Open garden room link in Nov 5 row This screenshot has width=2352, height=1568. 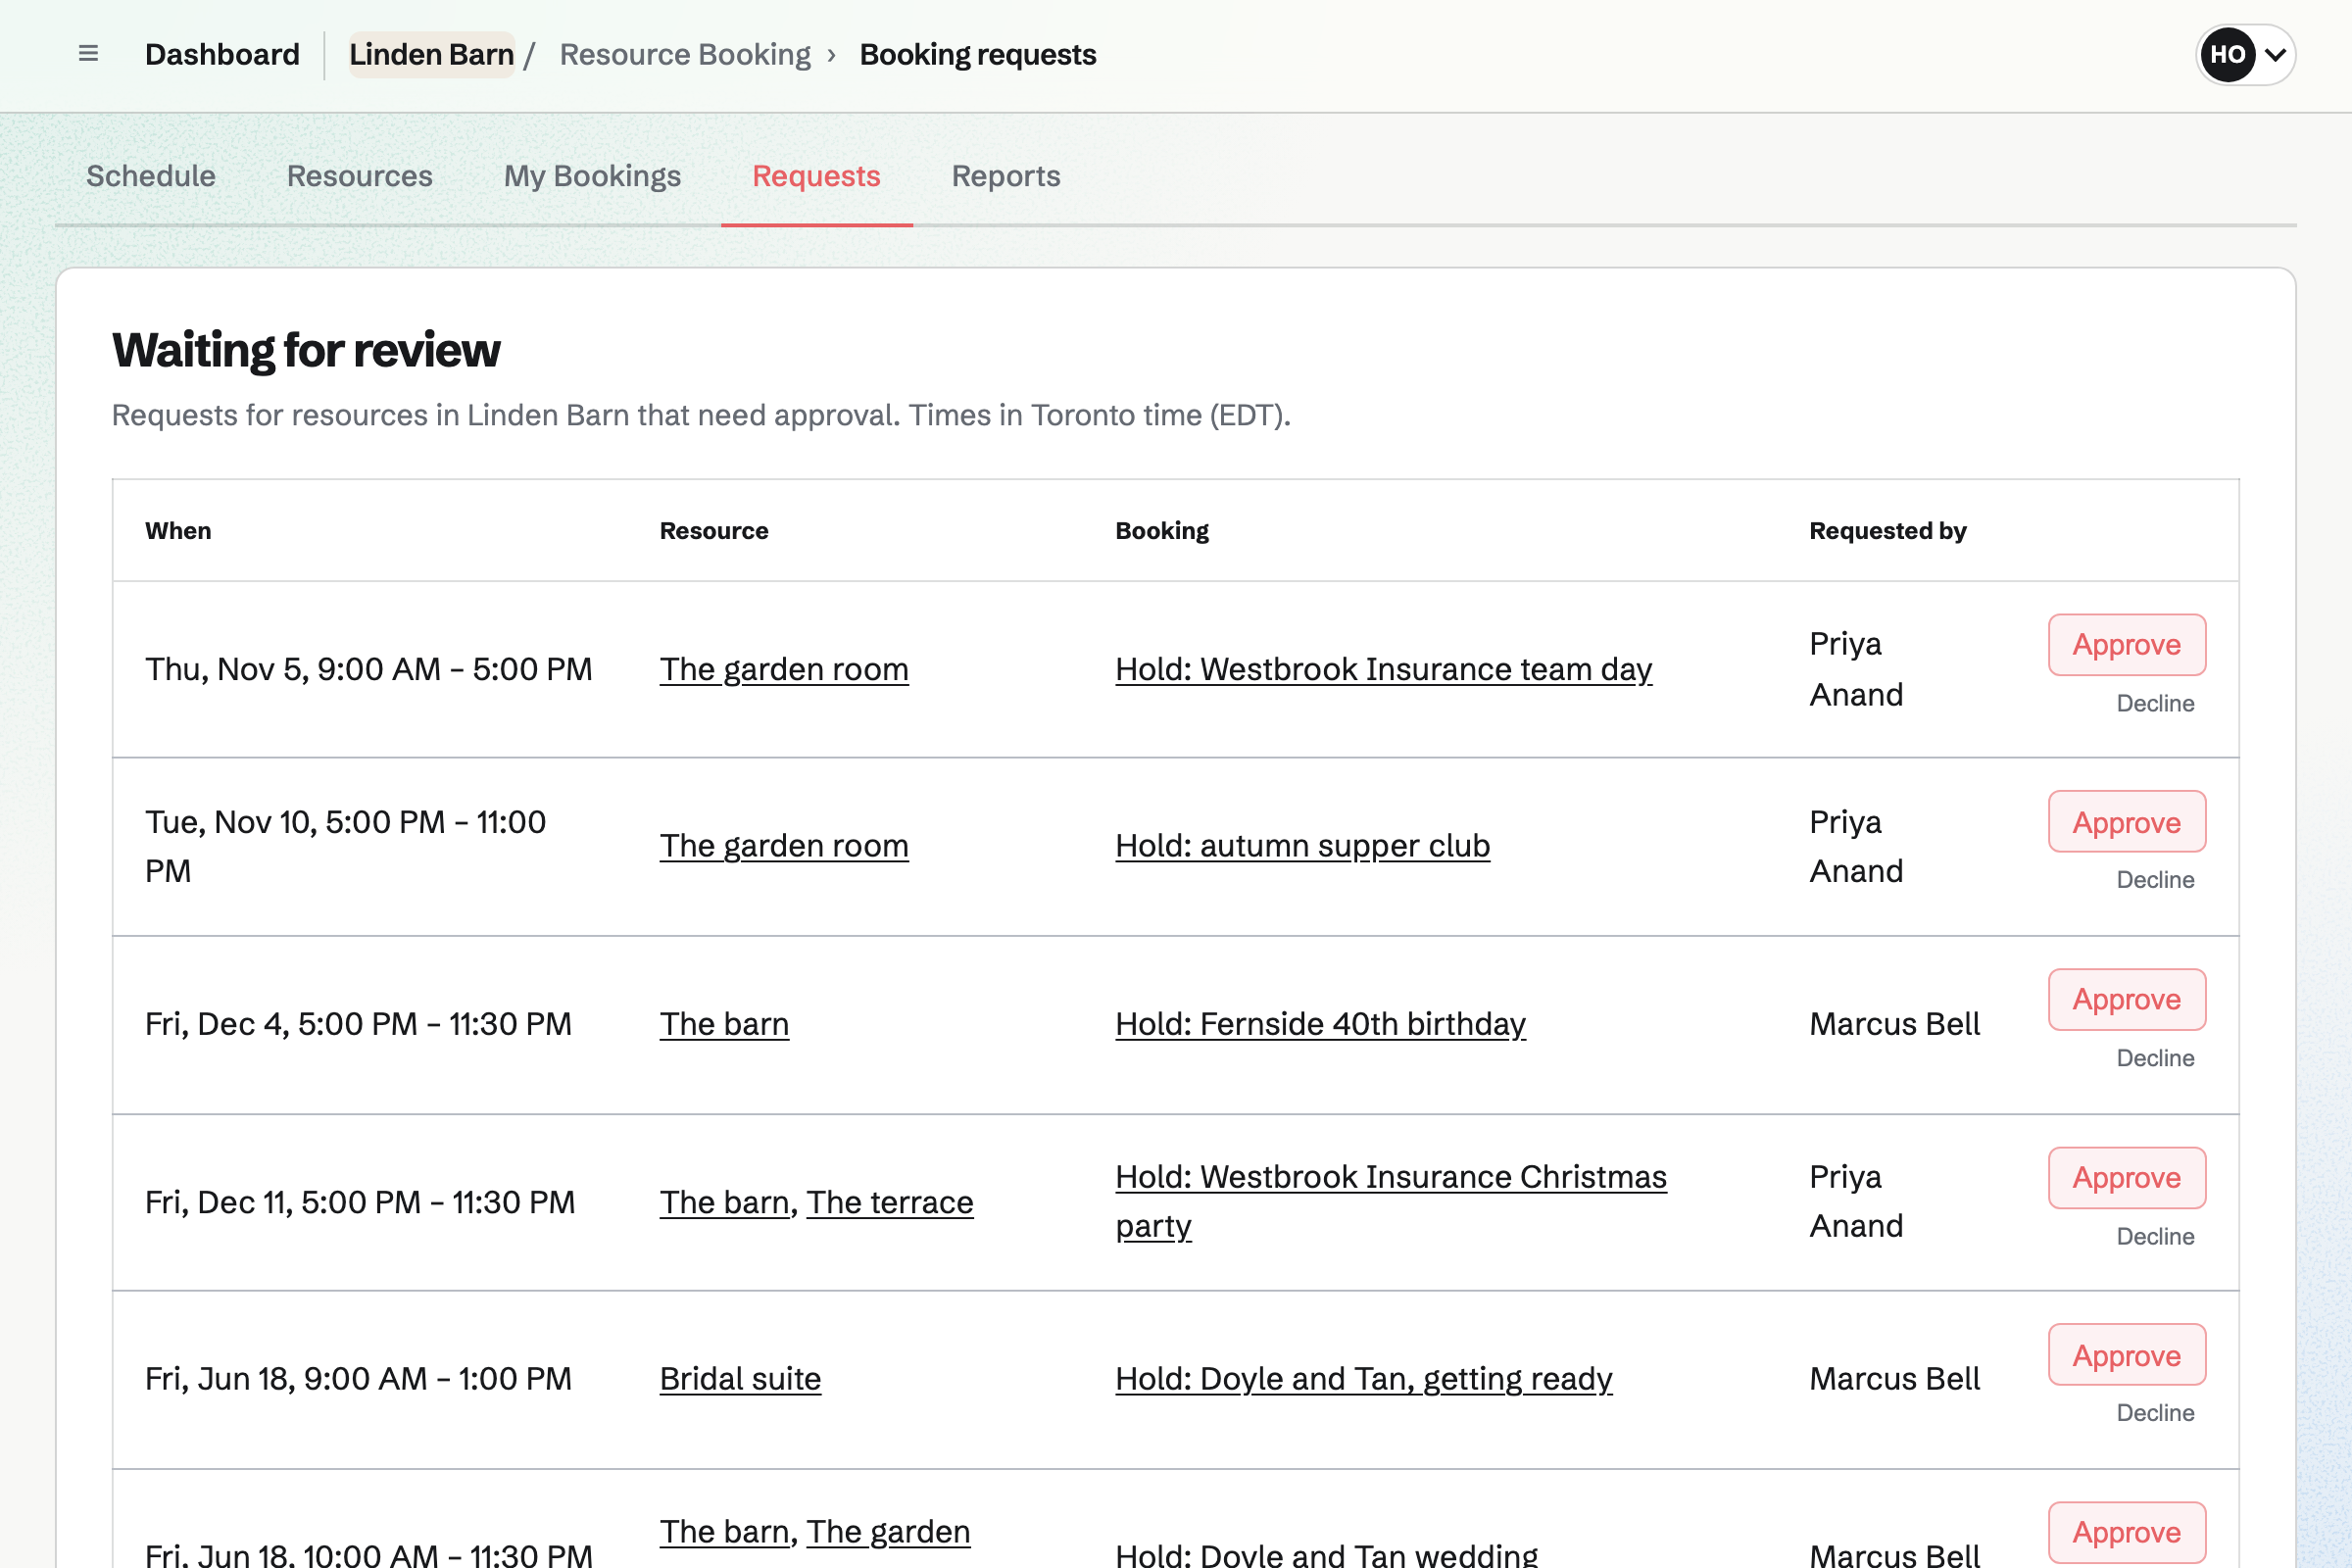[x=784, y=669]
